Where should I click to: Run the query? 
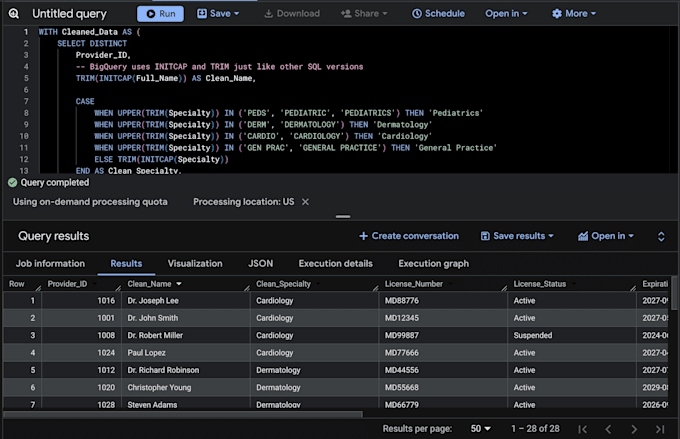click(x=160, y=14)
